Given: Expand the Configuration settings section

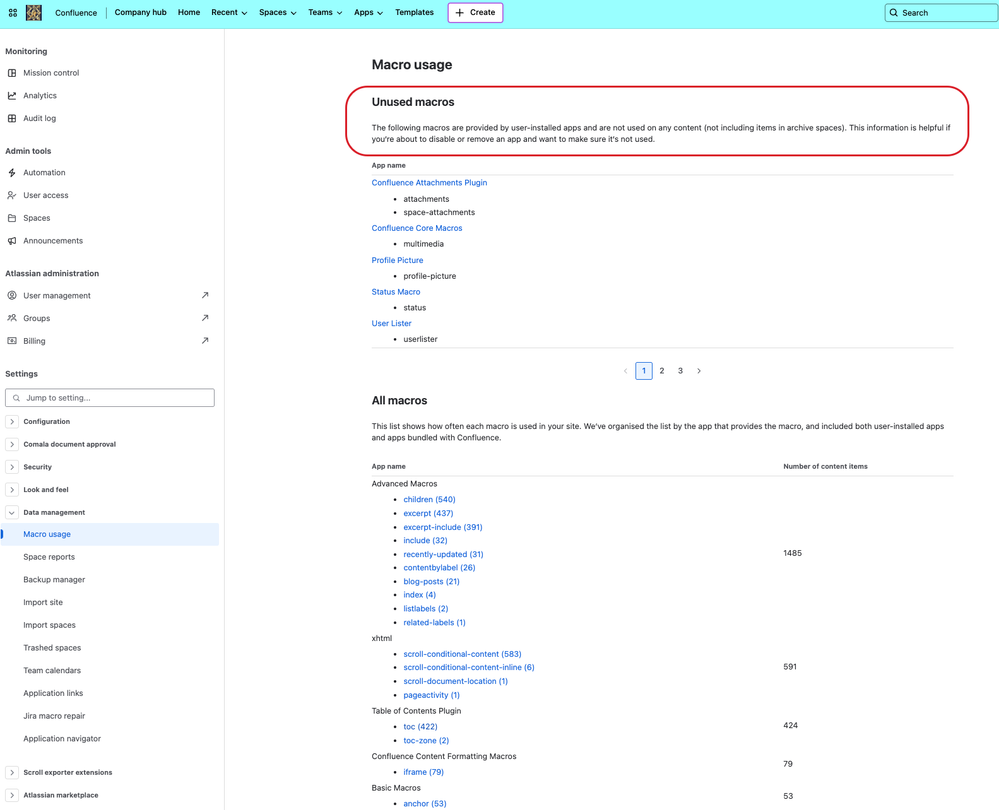Looking at the screenshot, I should 11,422.
